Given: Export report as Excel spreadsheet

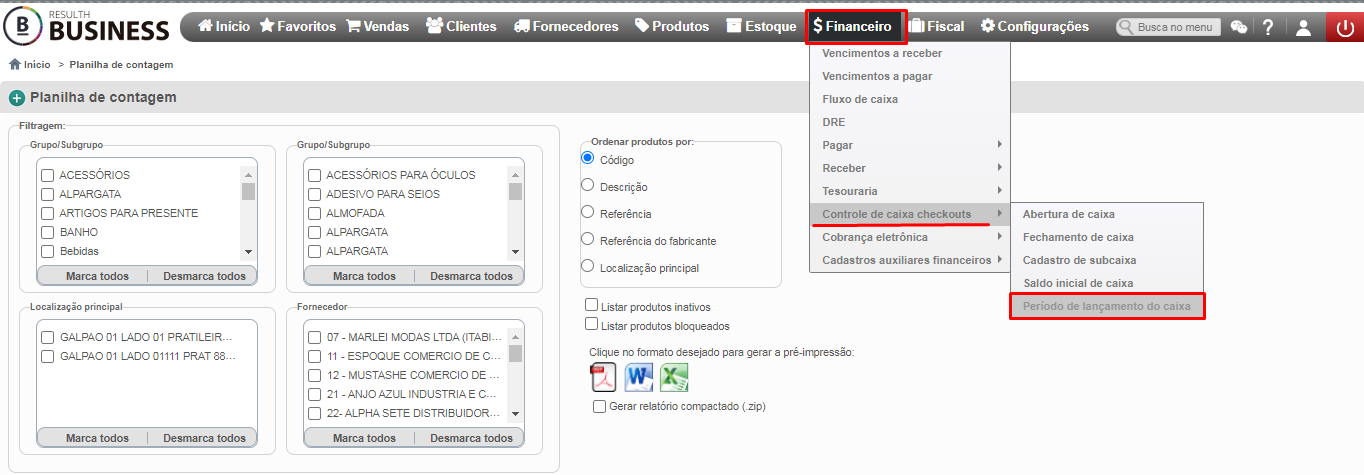Looking at the screenshot, I should [x=674, y=377].
